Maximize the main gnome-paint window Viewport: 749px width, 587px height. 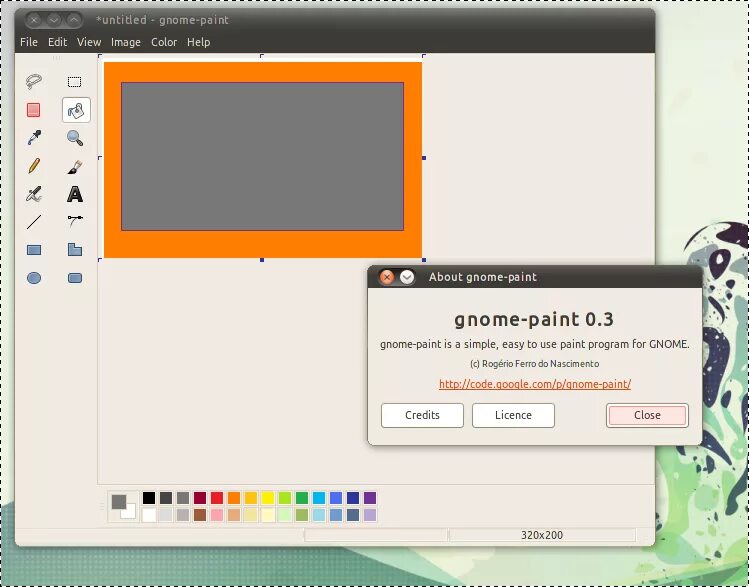[74, 20]
